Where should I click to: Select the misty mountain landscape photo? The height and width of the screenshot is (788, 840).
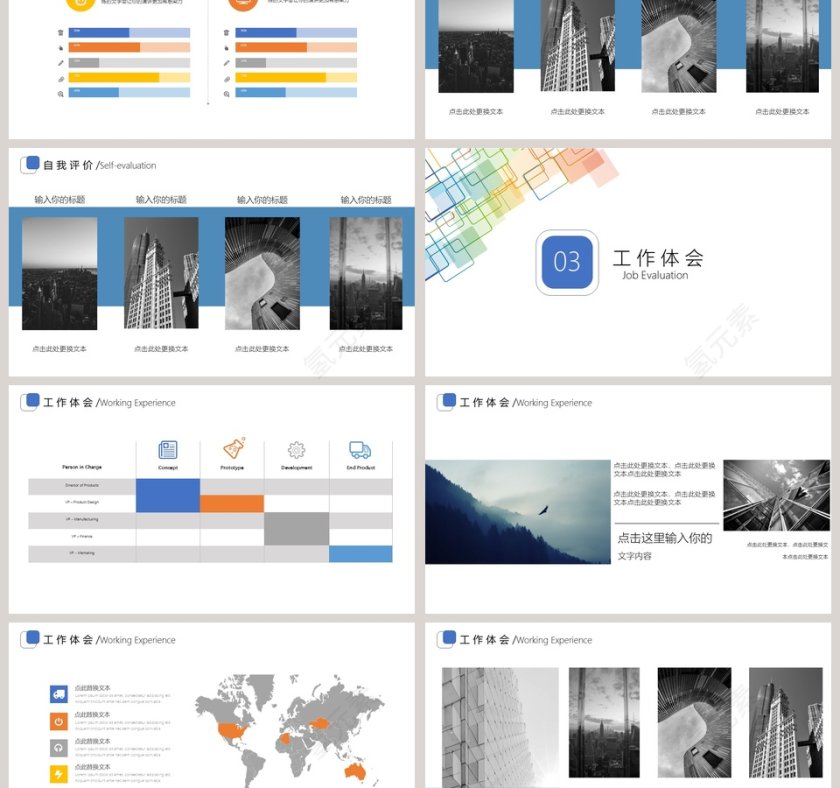[517, 512]
